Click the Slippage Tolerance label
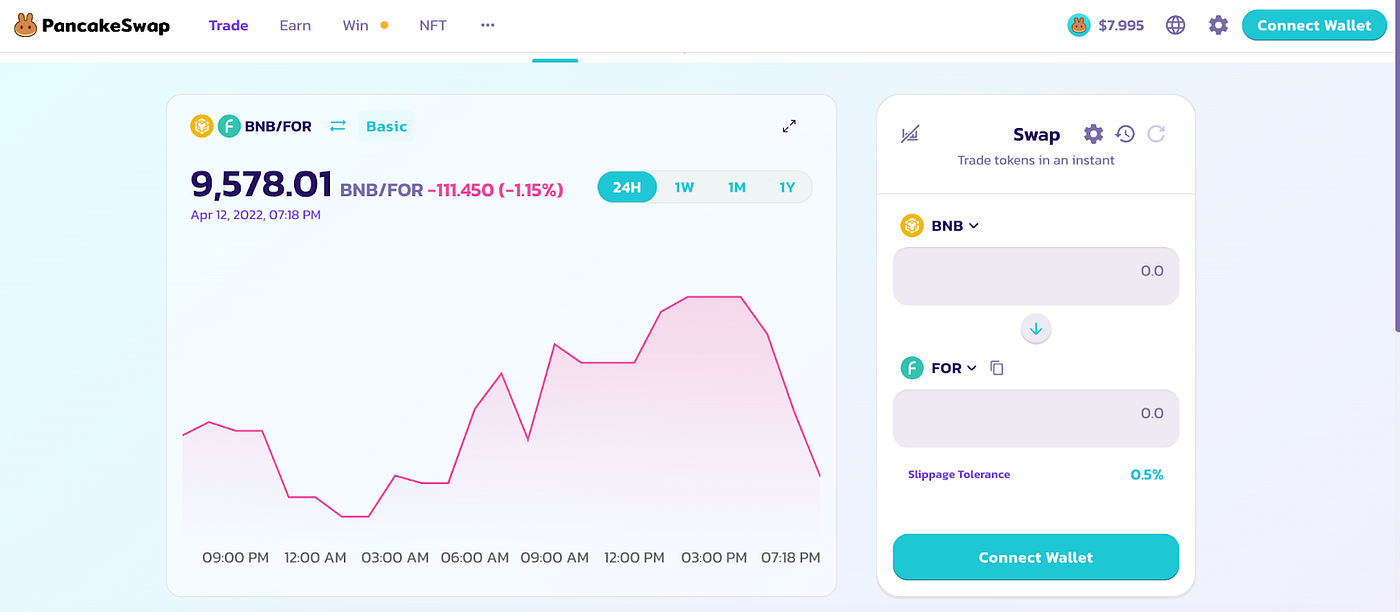This screenshot has height=612, width=1400. [959, 475]
